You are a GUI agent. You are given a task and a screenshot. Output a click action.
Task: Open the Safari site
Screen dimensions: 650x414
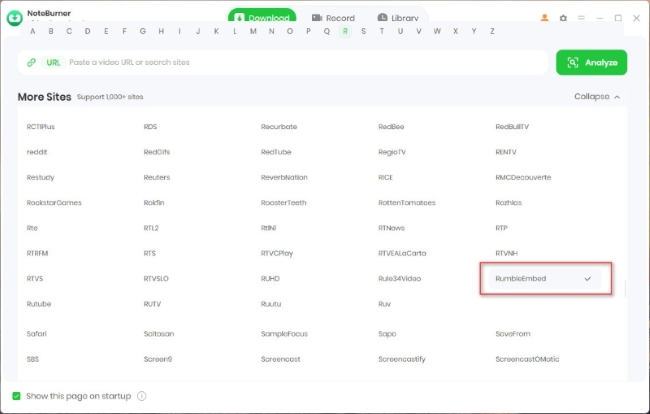(36, 334)
